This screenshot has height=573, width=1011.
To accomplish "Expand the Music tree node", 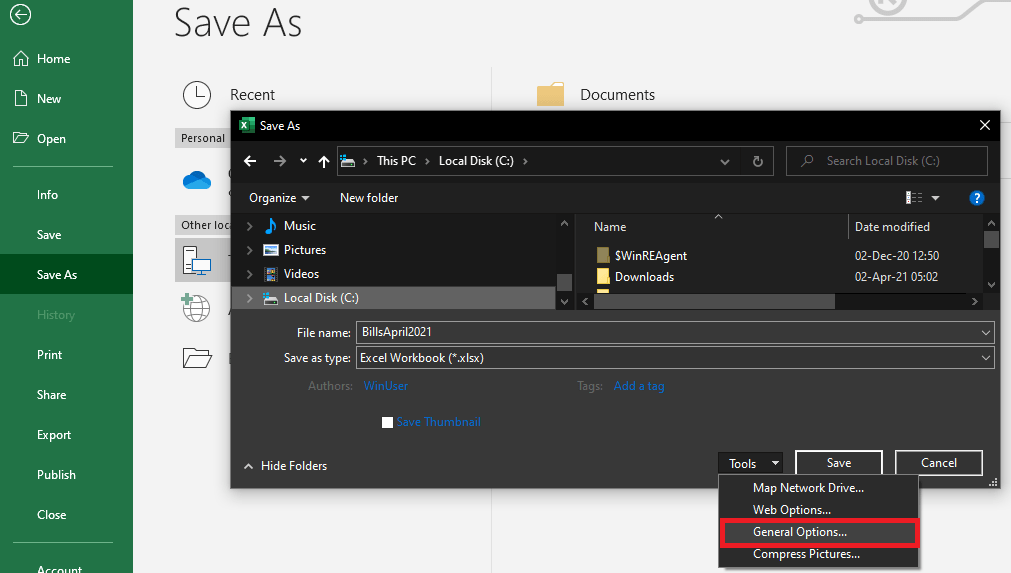I will click(x=249, y=226).
